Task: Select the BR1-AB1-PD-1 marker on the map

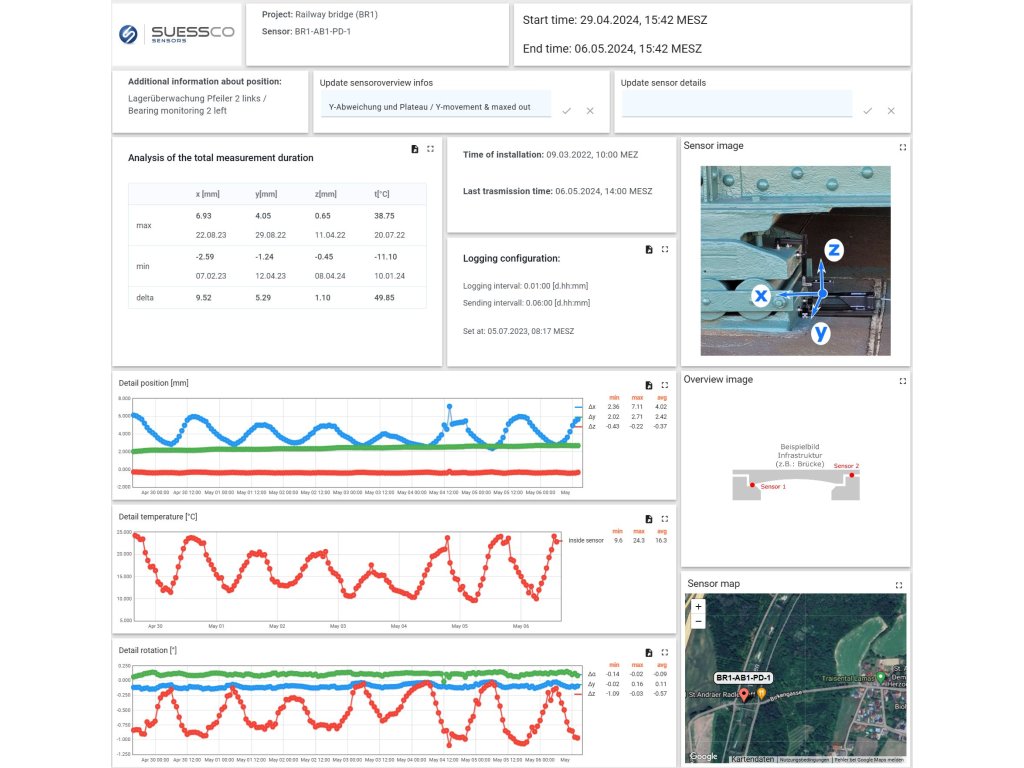Action: (744, 693)
